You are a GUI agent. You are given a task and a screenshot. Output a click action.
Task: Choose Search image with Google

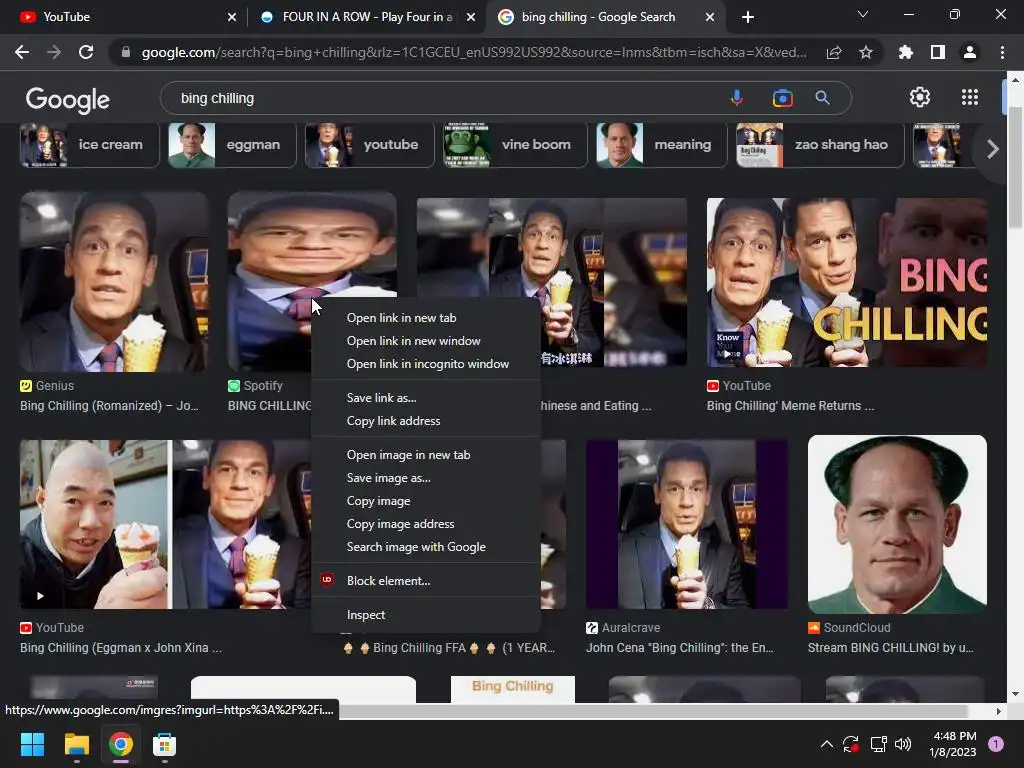point(426,547)
